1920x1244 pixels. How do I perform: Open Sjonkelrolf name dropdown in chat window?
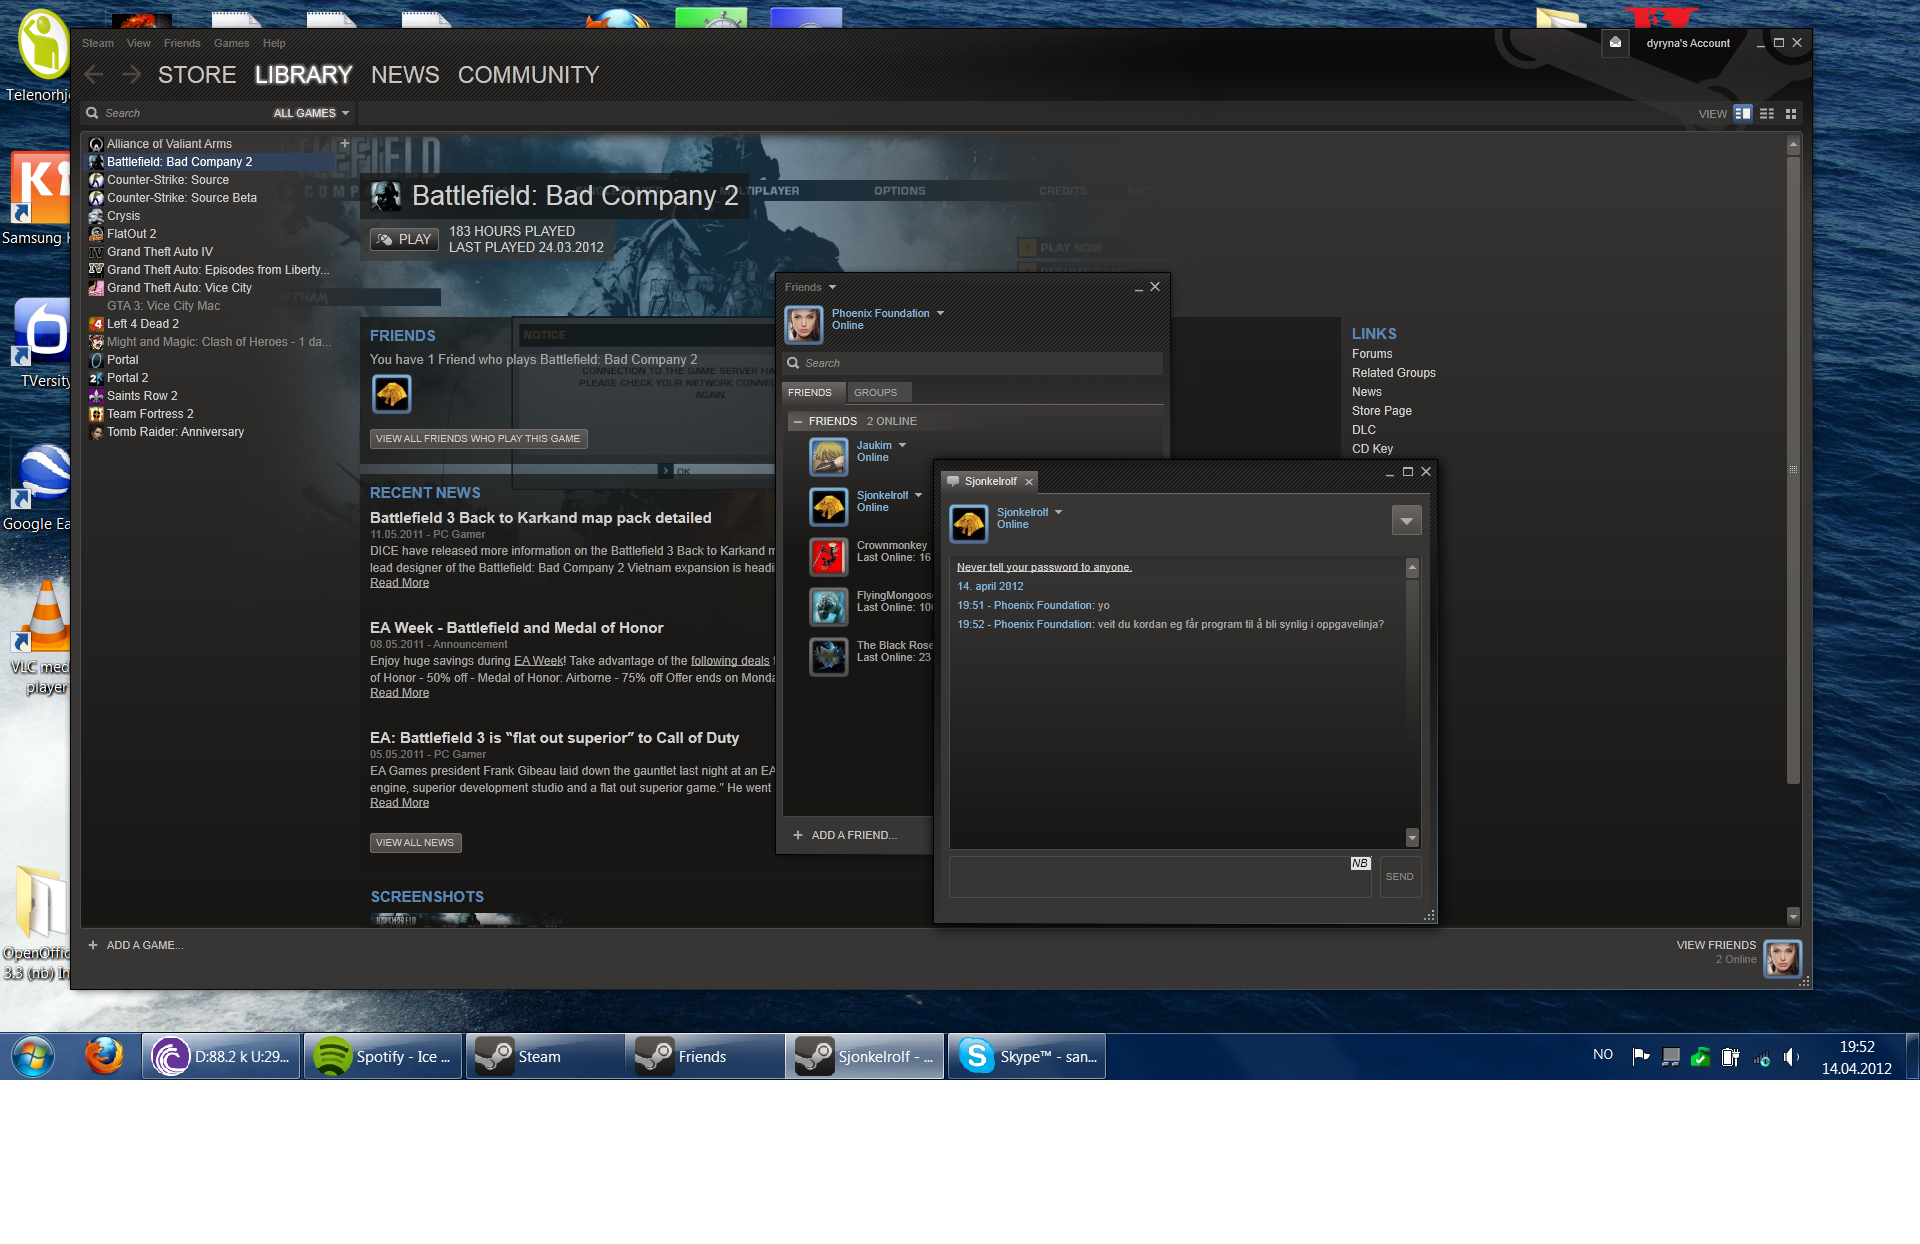pos(1058,512)
